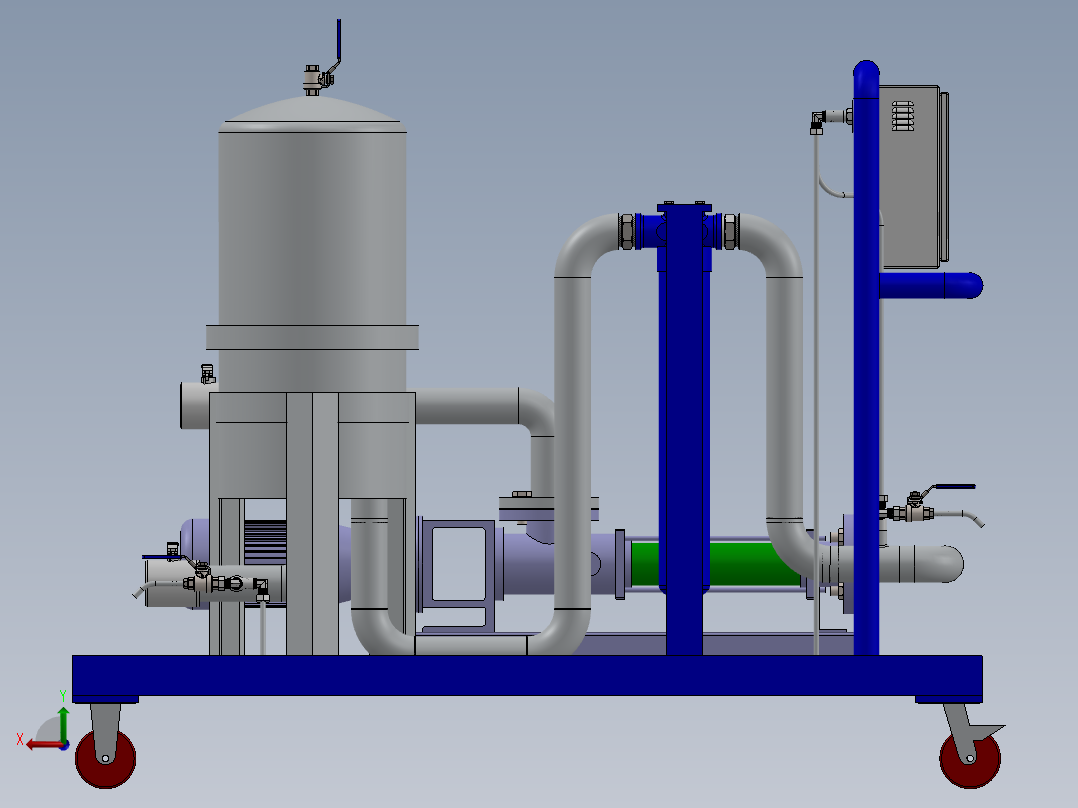The width and height of the screenshot is (1078, 808).
Task: Select the elbow fitting beside the control box
Action: [817, 123]
